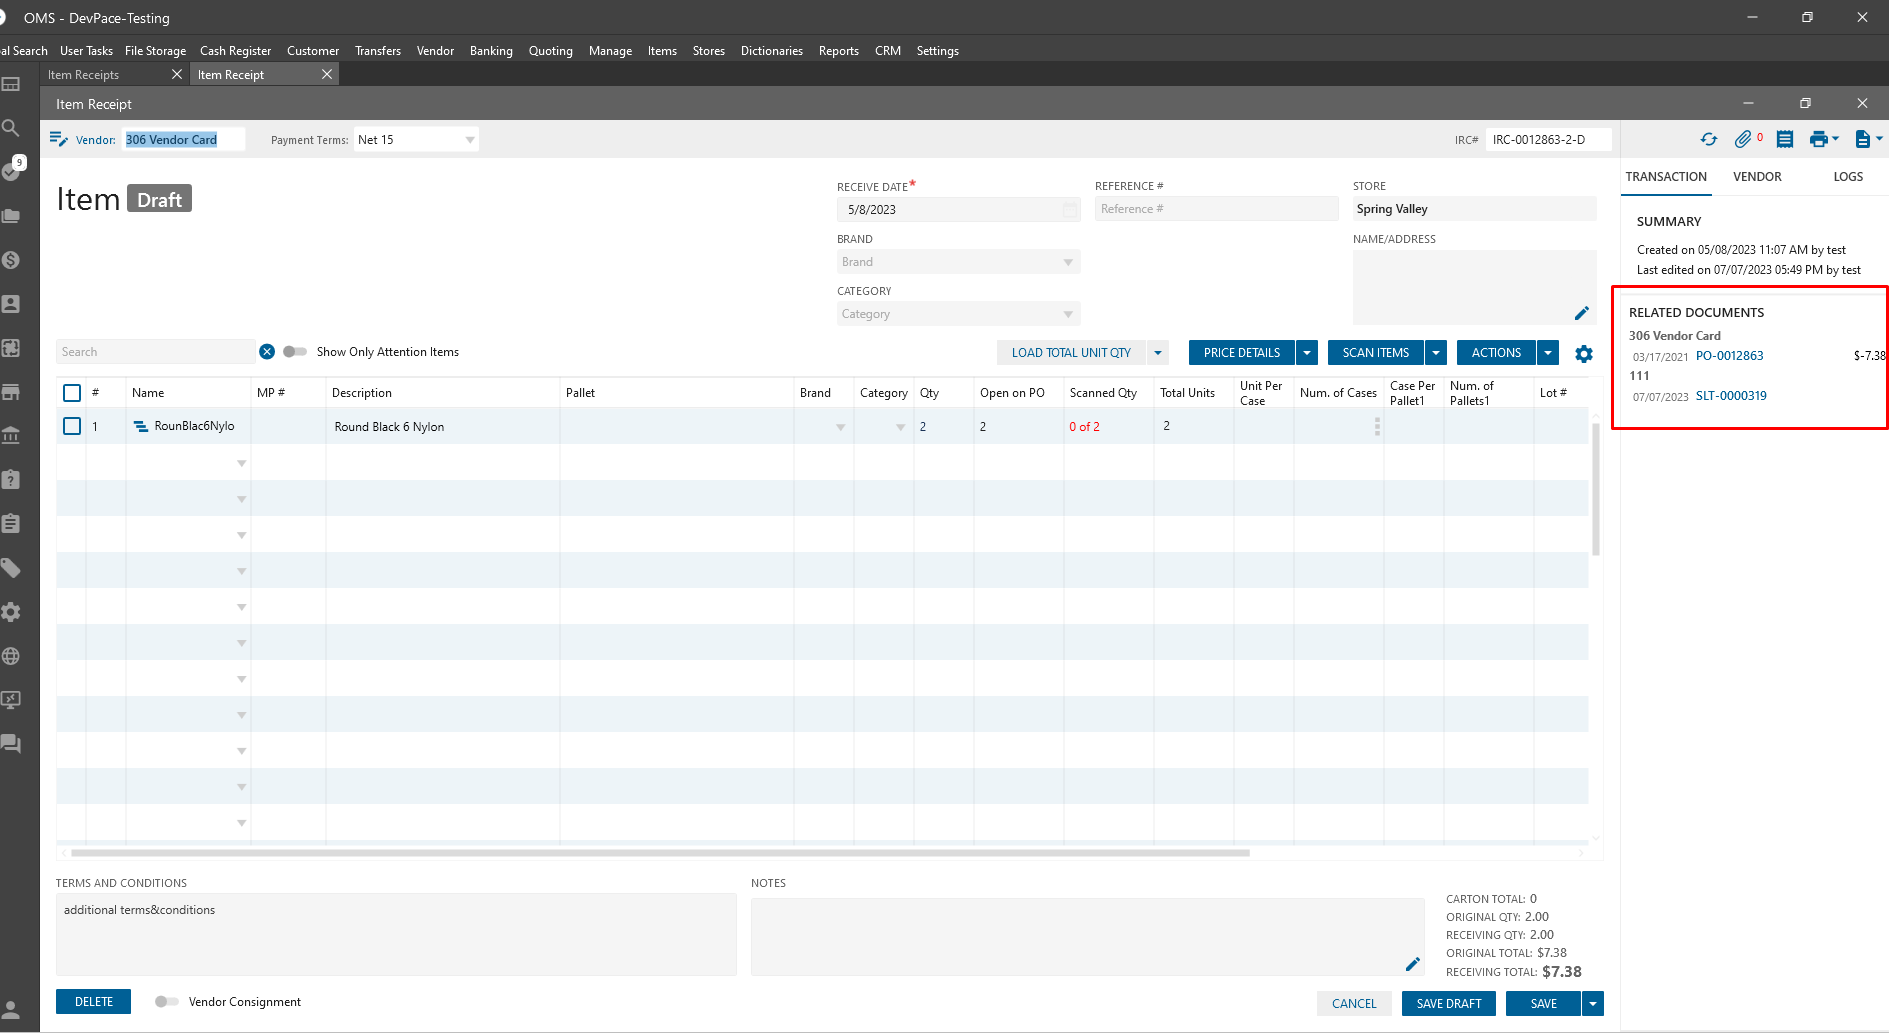Expand the Actions button dropdown arrow

click(1548, 353)
